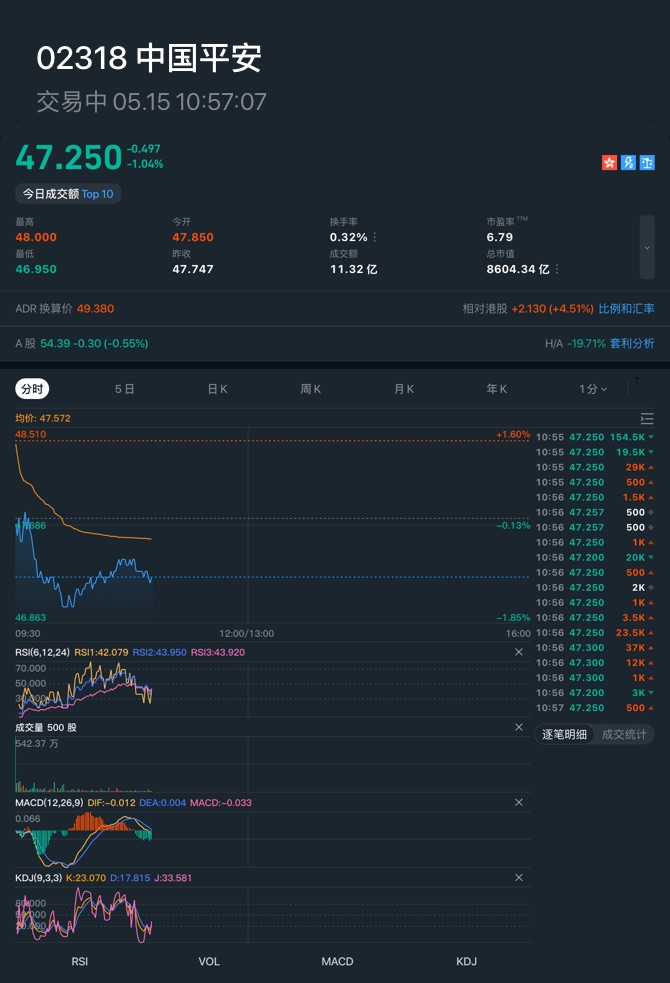Click the KDJ(9,3,3) indicator header
This screenshot has height=983, width=670.
[x=38, y=878]
